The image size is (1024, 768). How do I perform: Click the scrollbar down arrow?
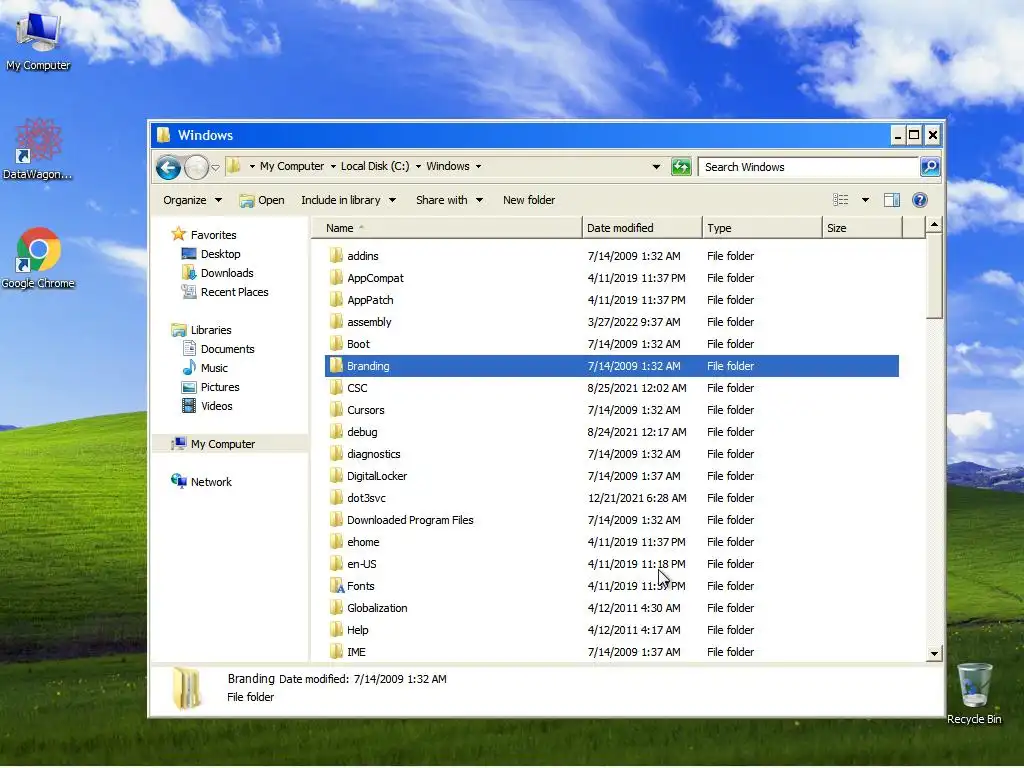tap(935, 654)
